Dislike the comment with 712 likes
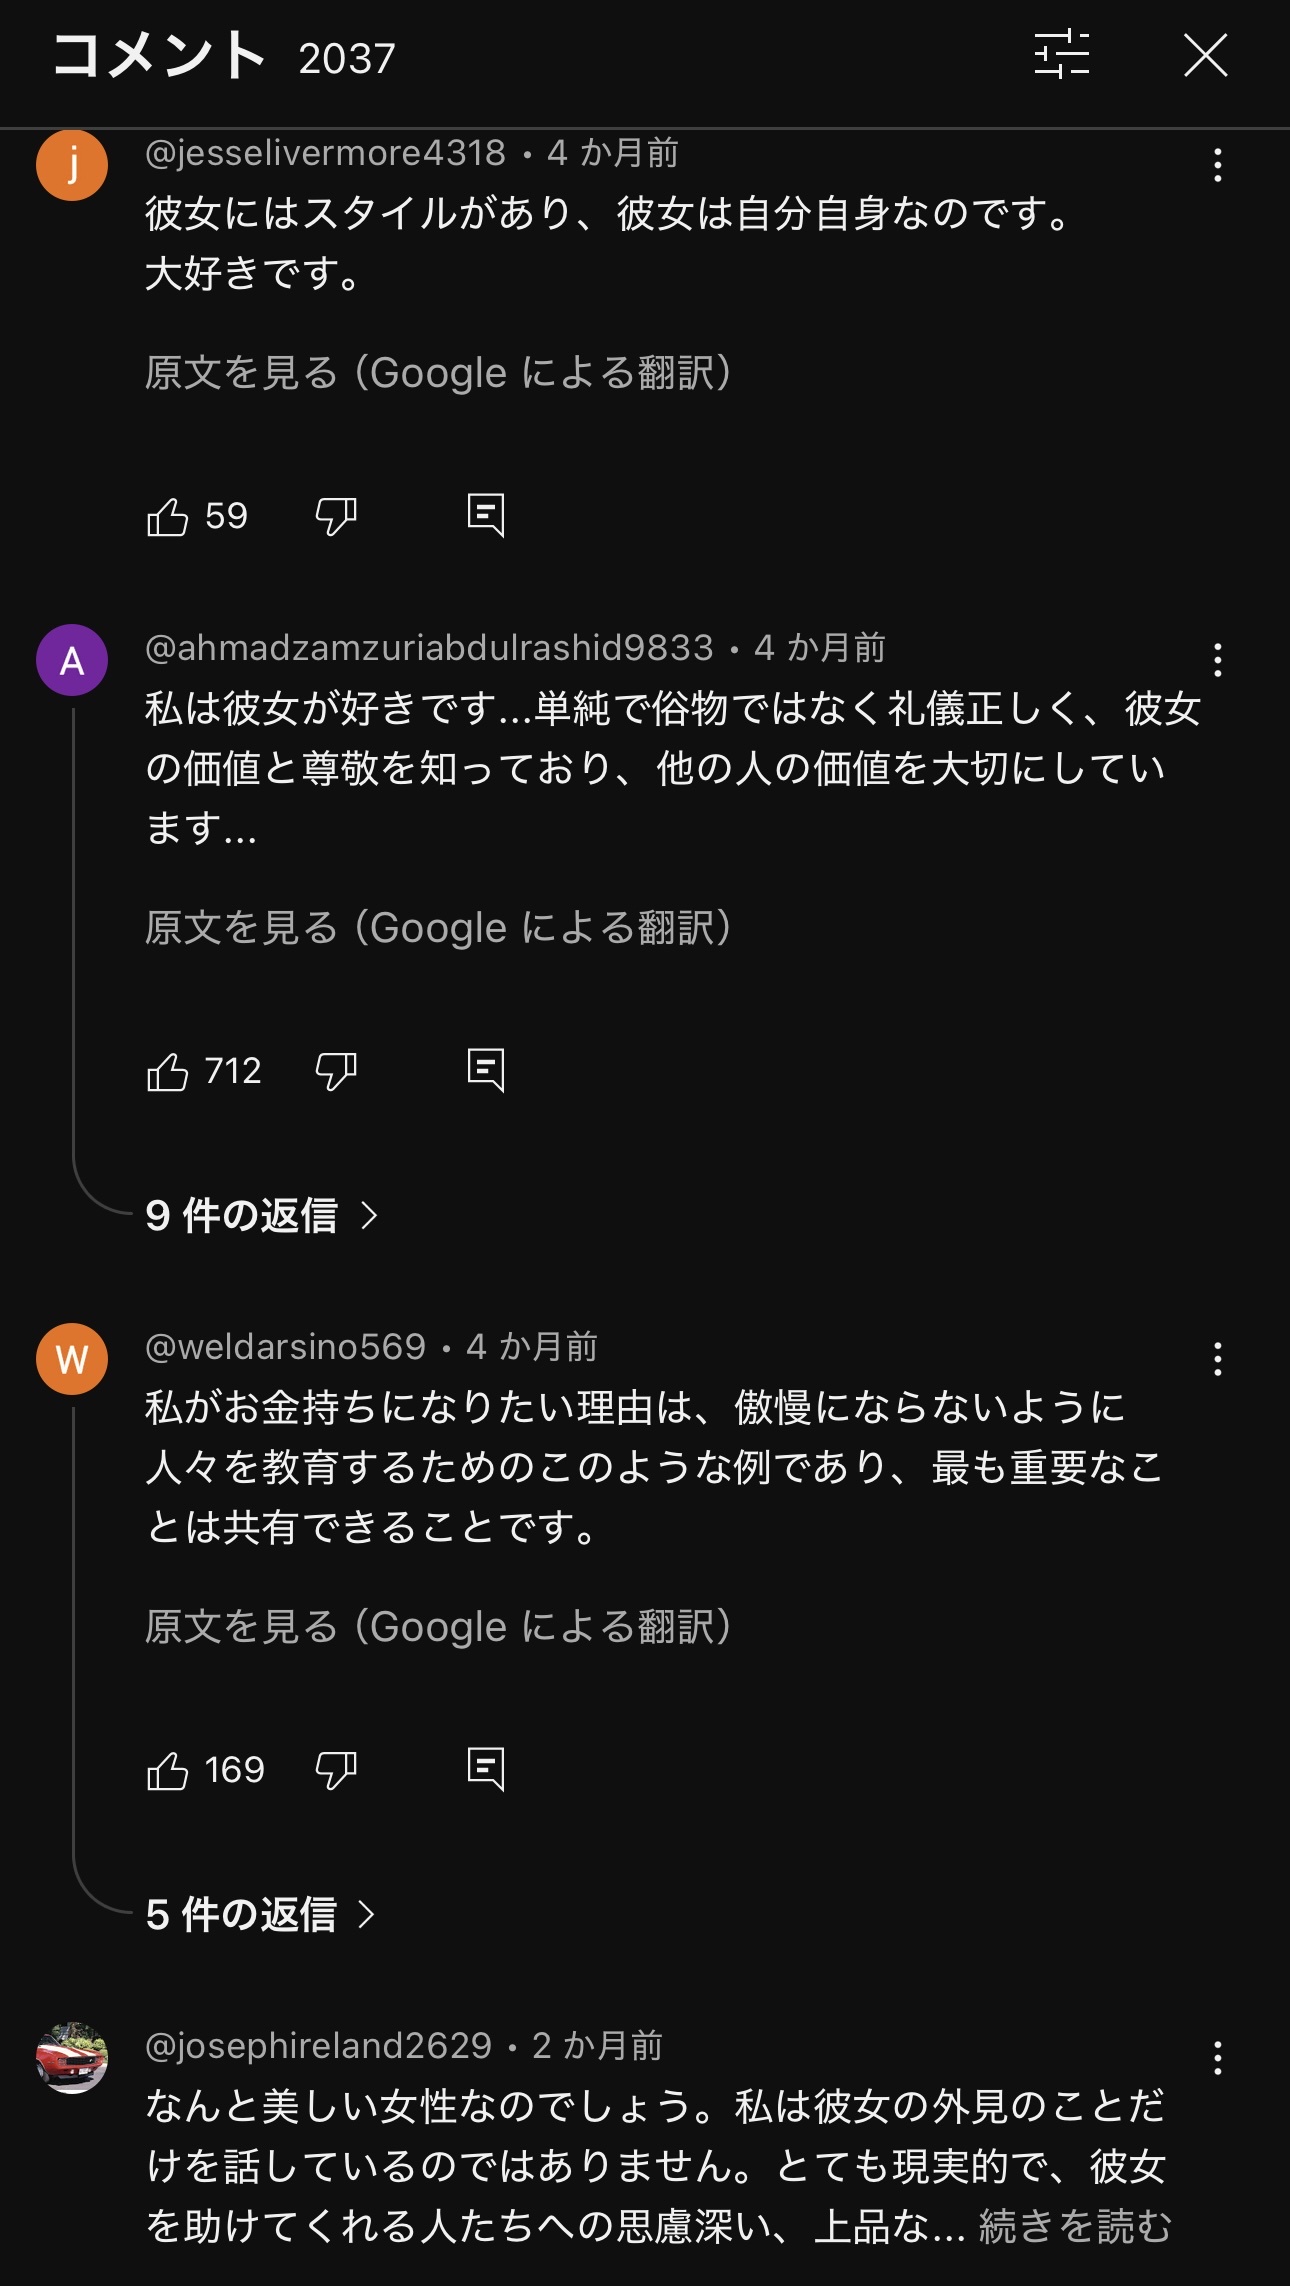Screen dimensions: 1290x2286 tap(335, 1072)
